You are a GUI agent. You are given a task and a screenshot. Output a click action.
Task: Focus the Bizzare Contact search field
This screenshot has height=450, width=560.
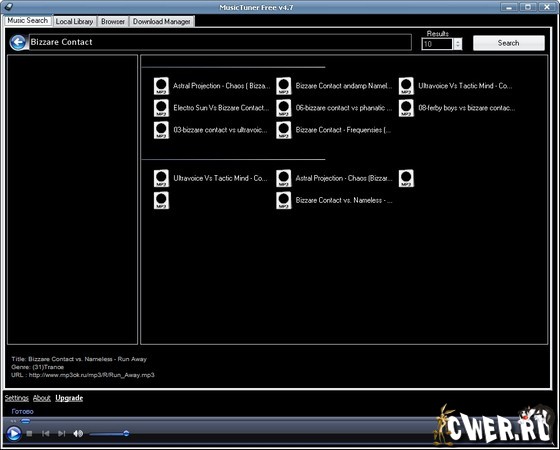(220, 42)
